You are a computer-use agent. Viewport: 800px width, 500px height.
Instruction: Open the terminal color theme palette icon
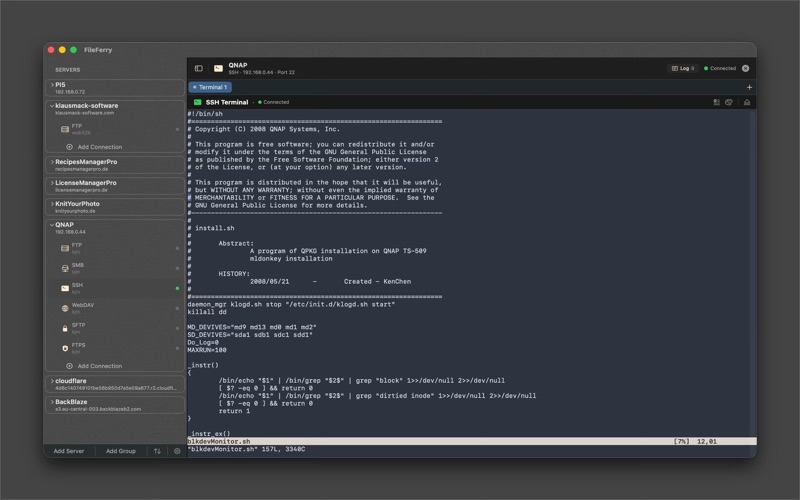point(729,102)
